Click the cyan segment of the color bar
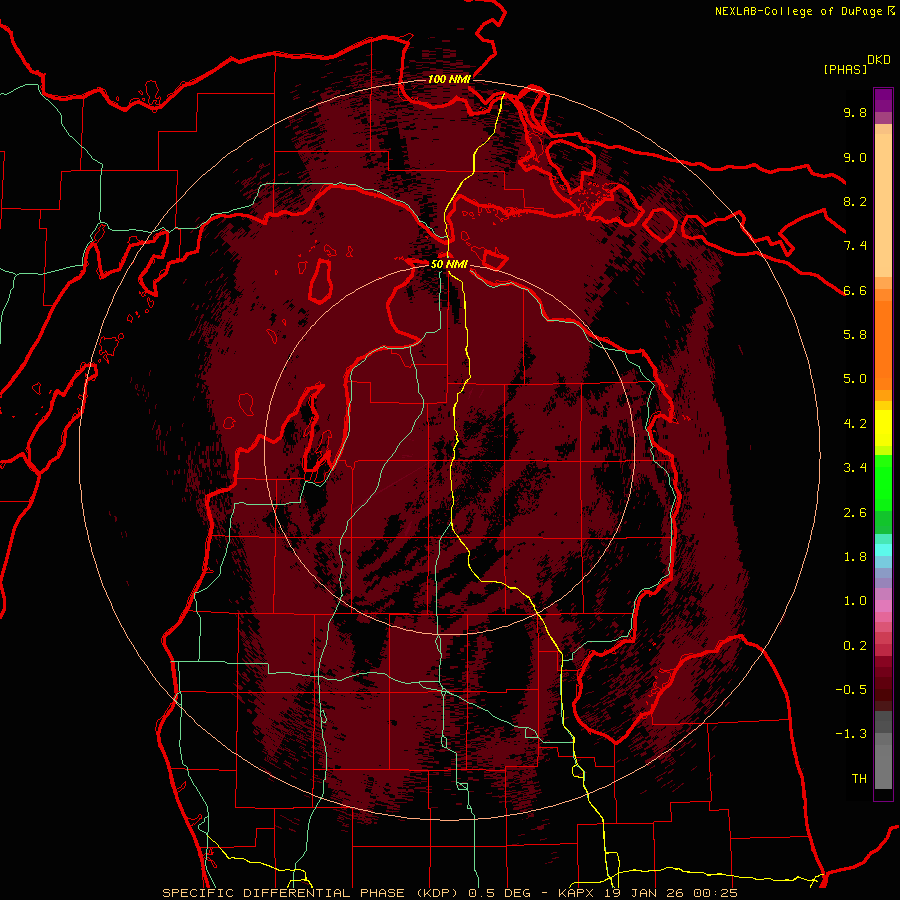 coord(883,550)
